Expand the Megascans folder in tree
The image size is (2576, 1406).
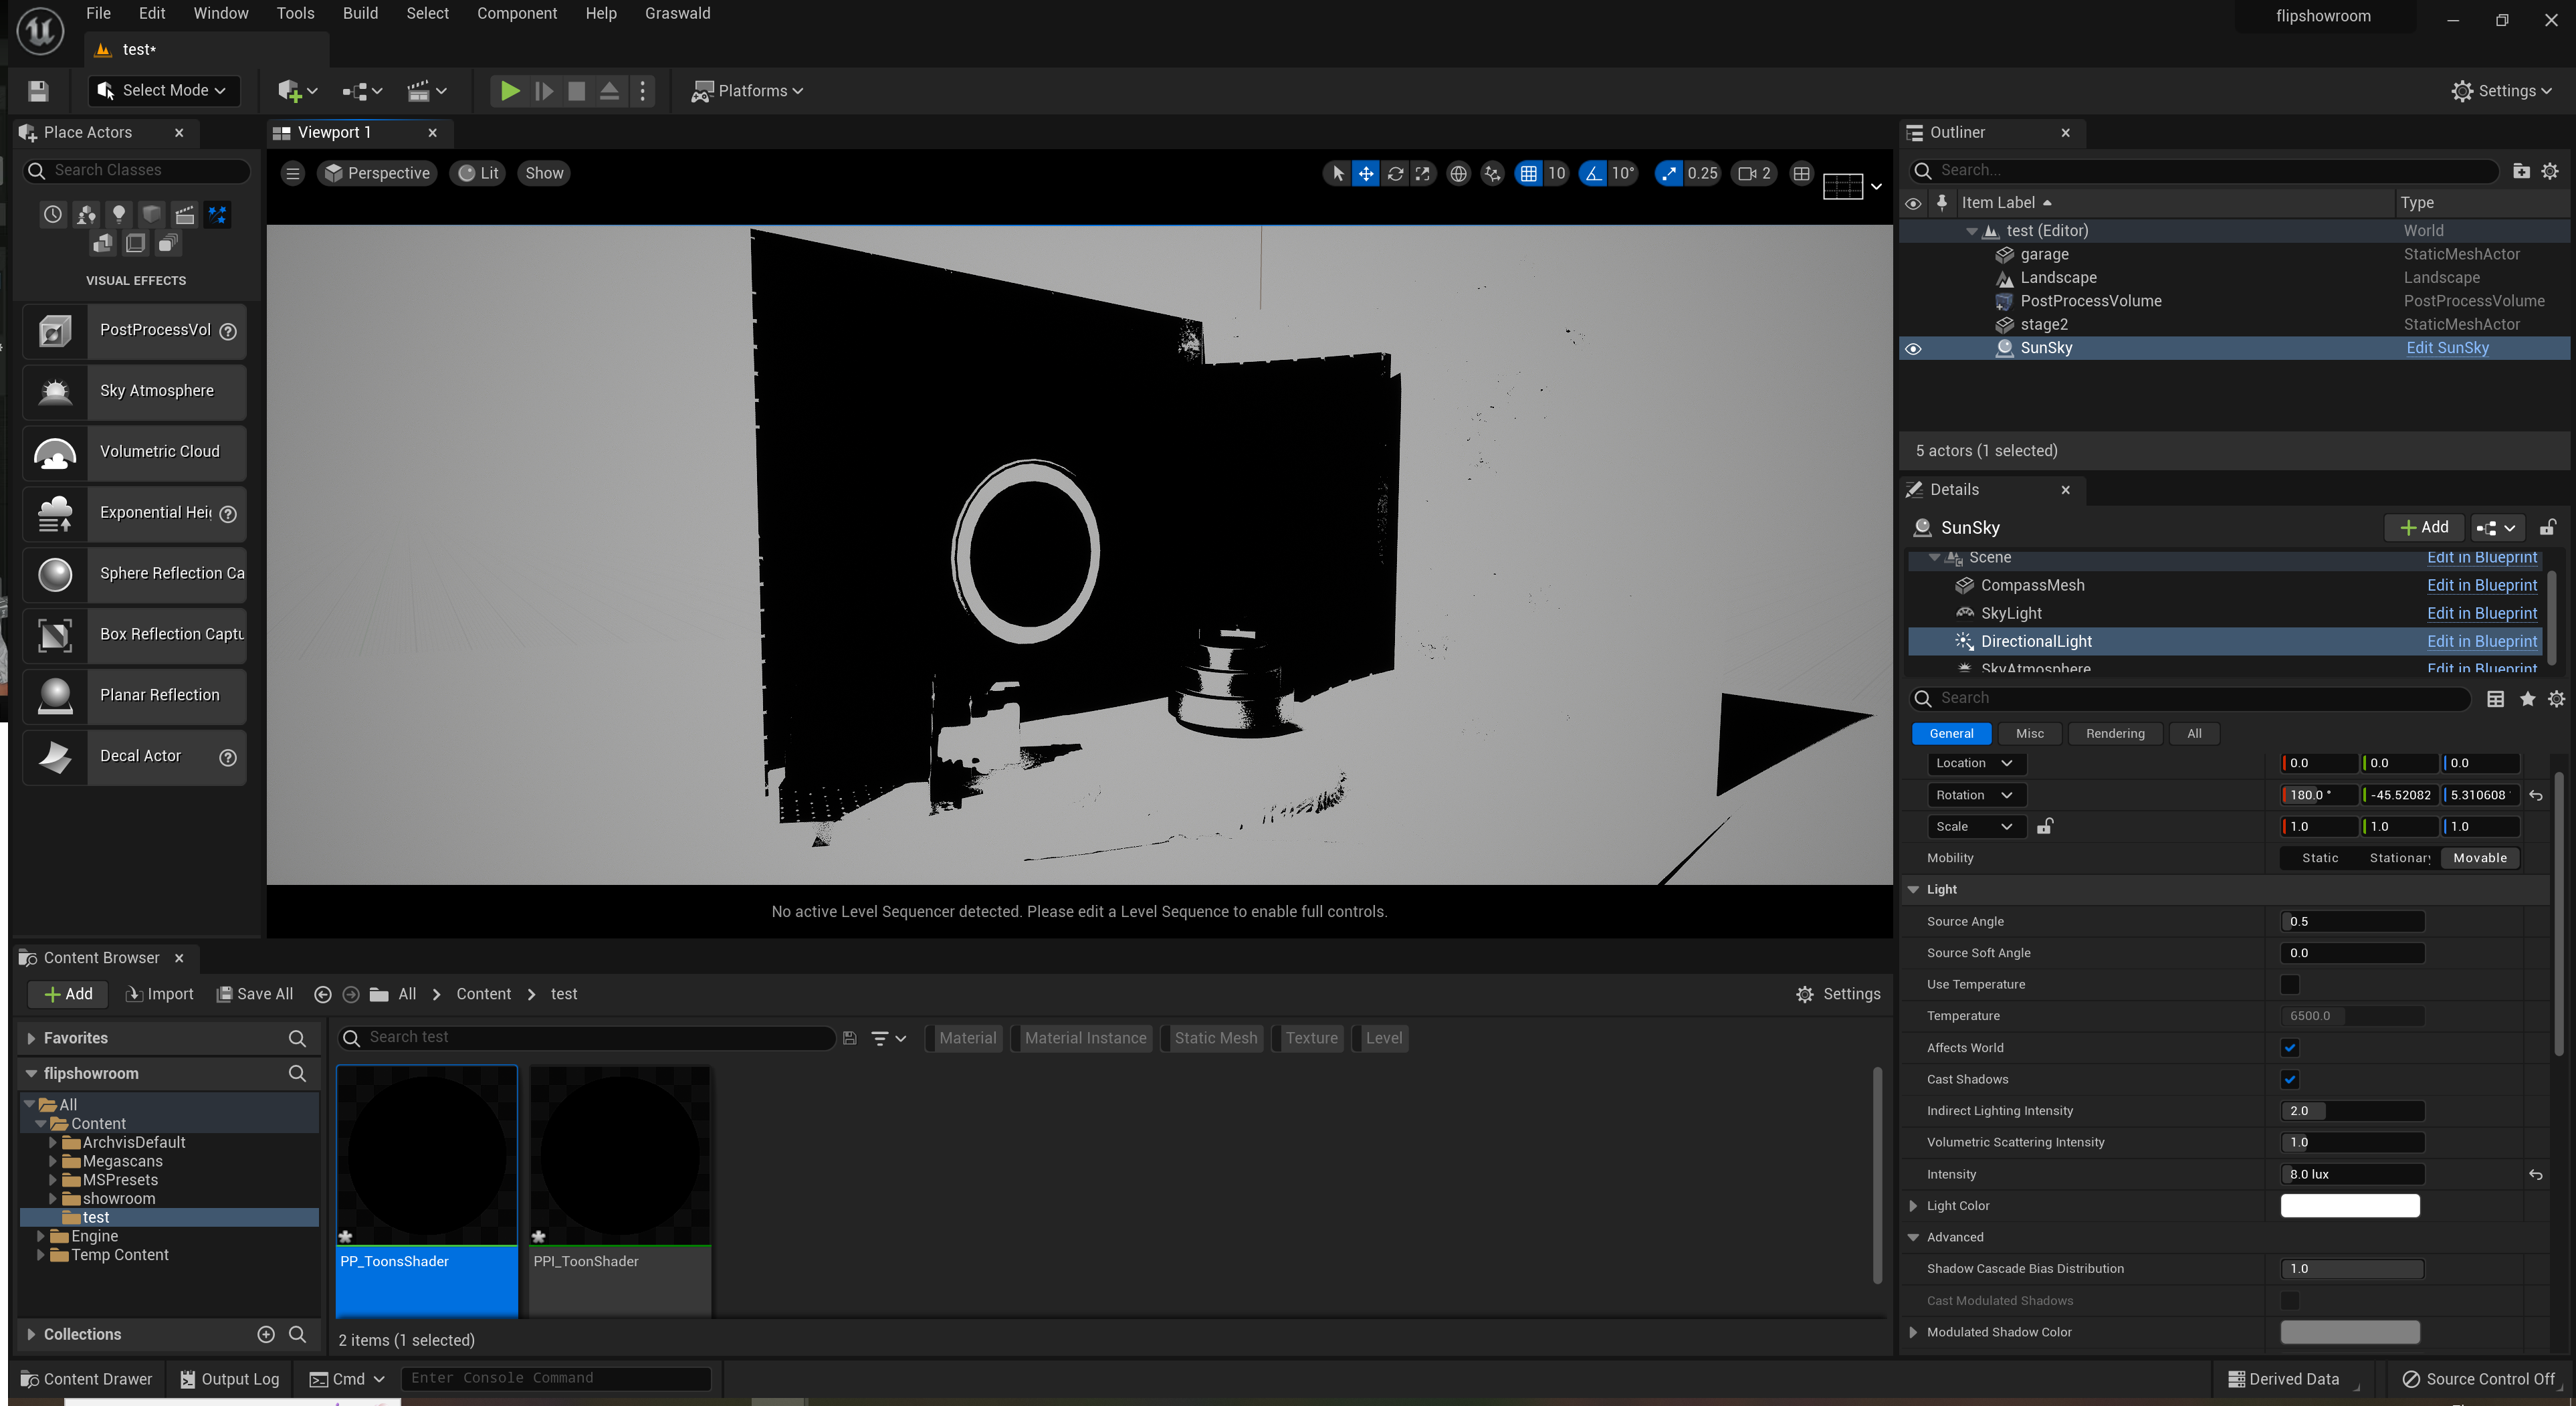point(53,1161)
